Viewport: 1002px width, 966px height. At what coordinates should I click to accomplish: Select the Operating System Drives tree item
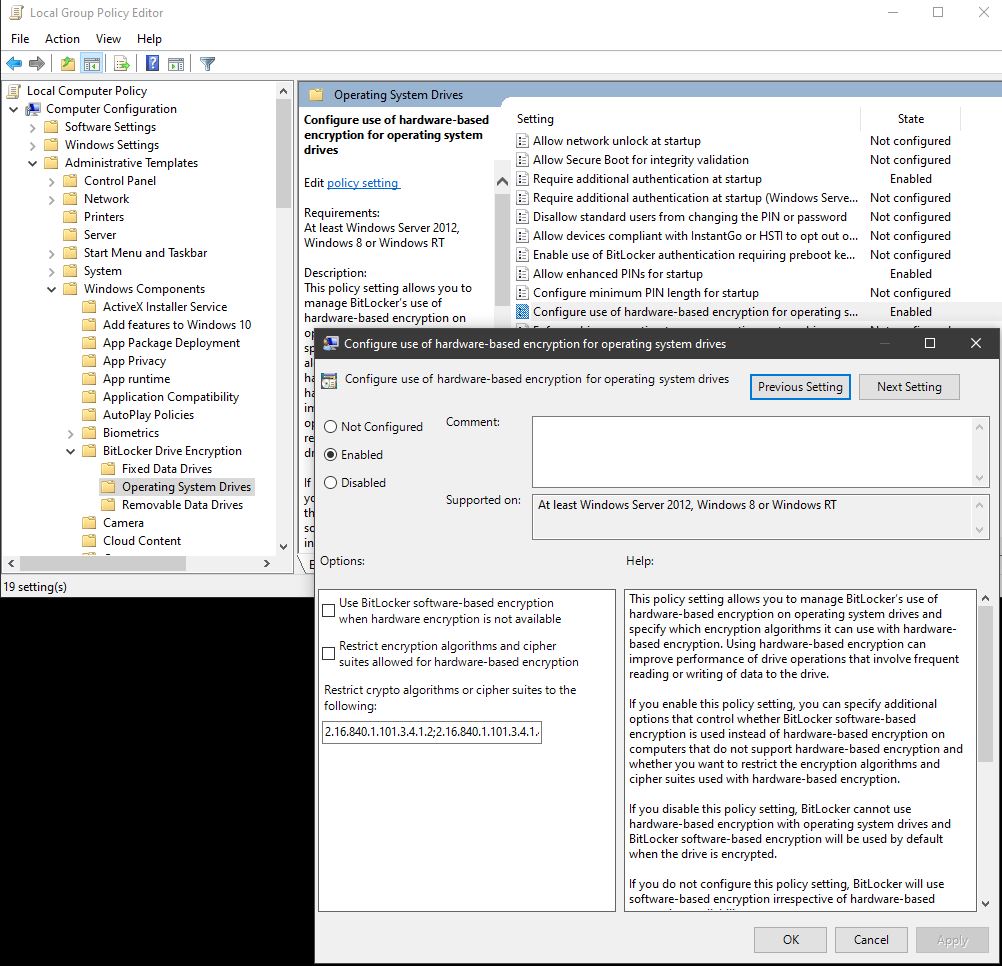click(186, 487)
